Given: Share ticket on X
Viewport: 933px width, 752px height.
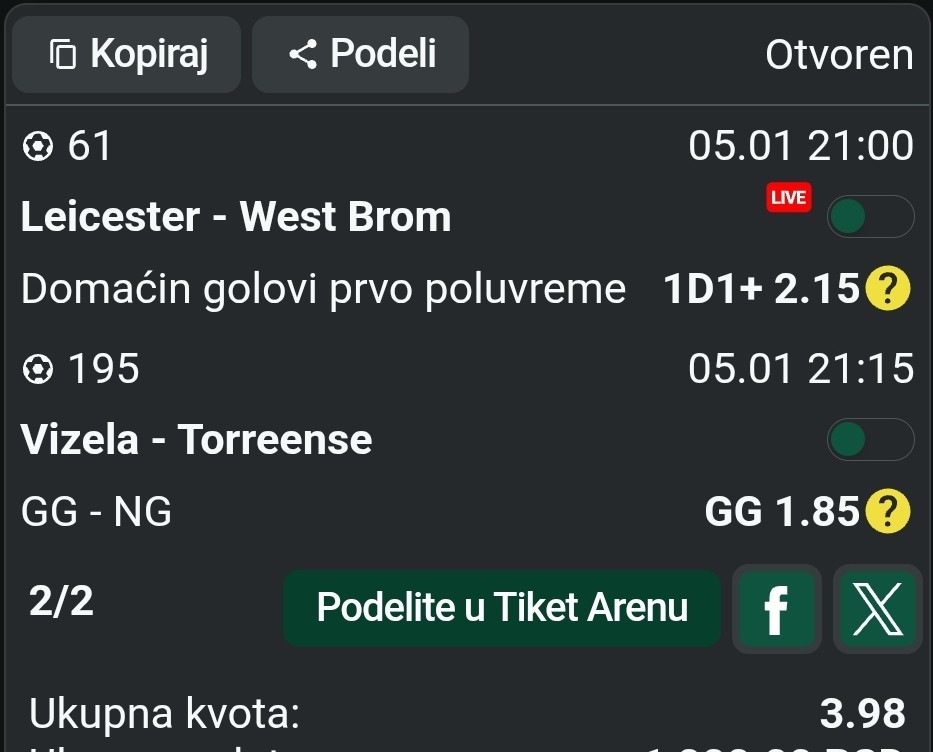Looking at the screenshot, I should (878, 608).
